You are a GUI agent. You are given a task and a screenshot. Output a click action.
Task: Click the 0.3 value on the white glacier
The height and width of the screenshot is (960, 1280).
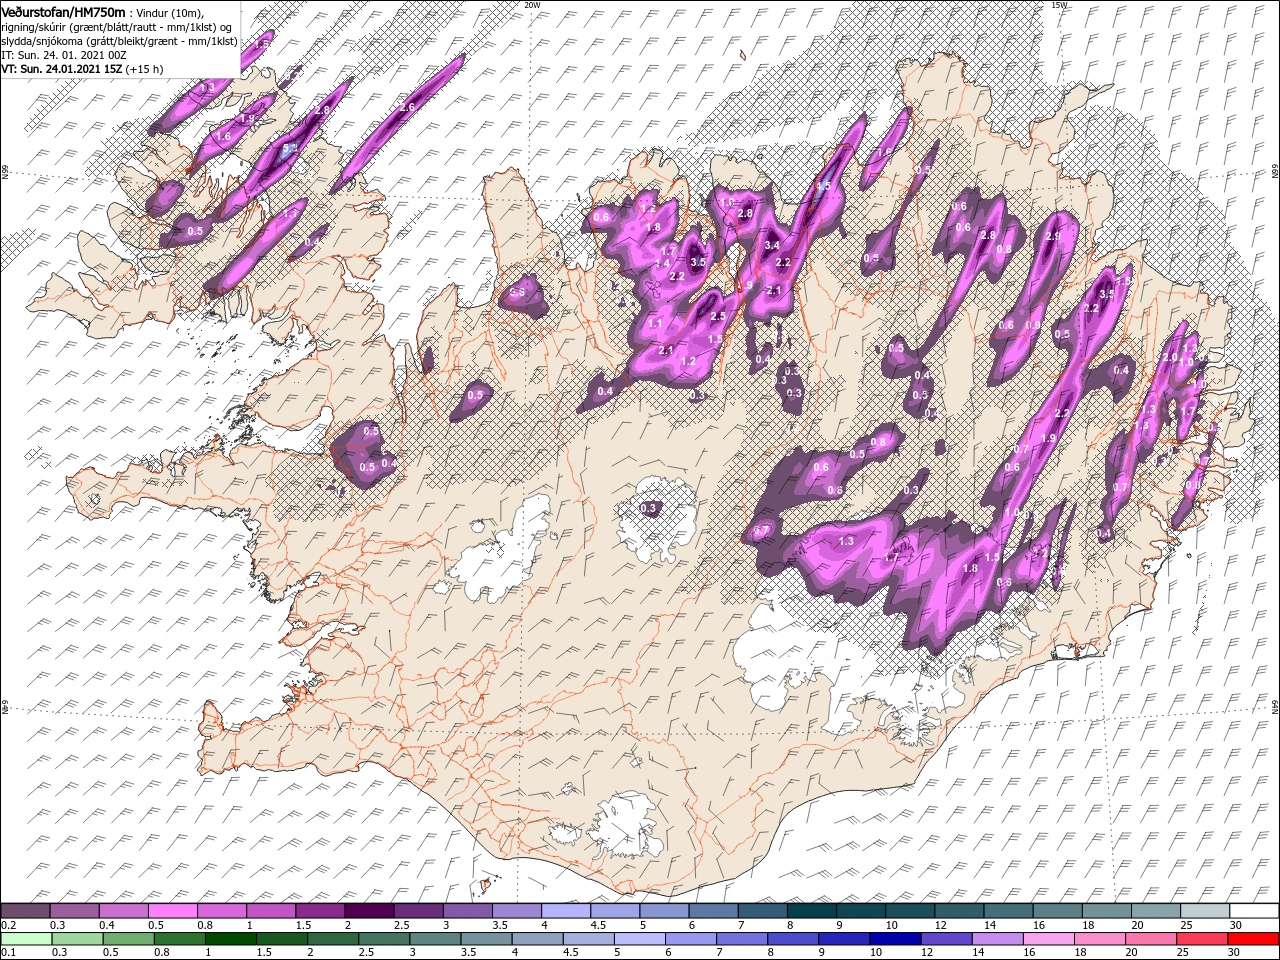[649, 508]
